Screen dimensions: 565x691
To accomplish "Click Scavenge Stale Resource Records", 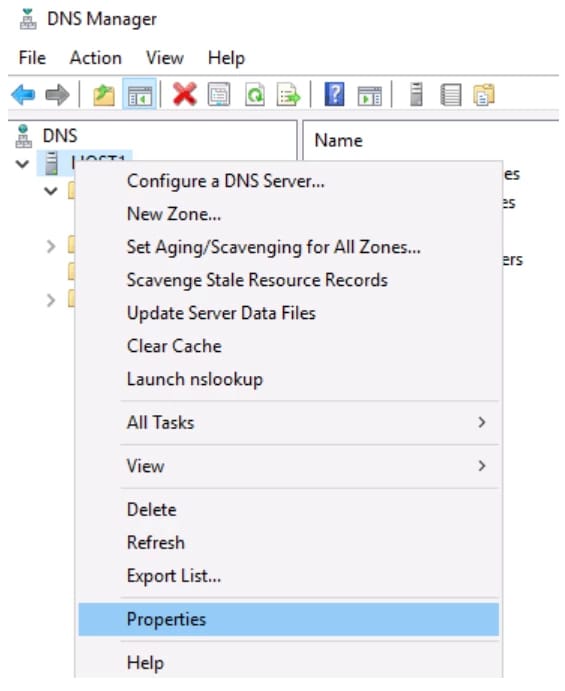I will [257, 280].
